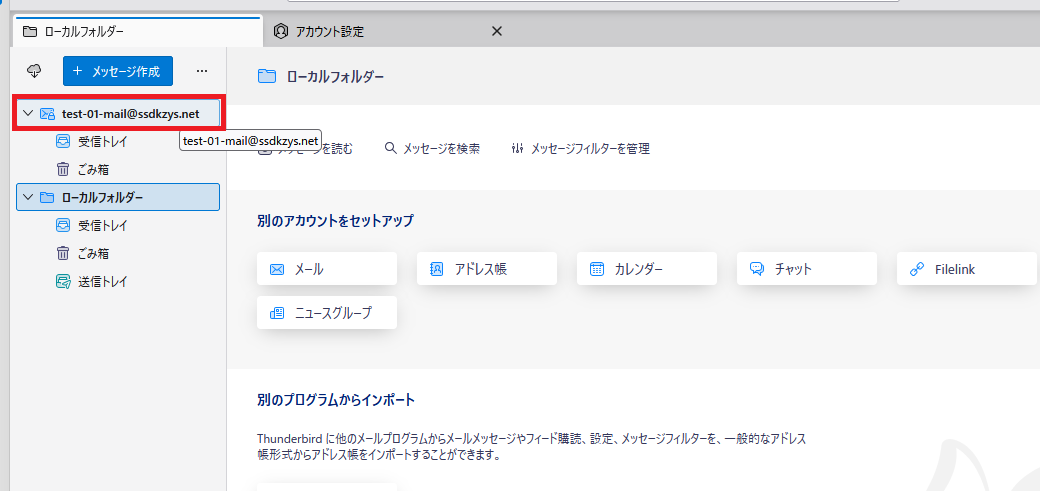The image size is (1040, 491).
Task: Open 受信トレイ under ローカルフォルダー
Action: 102,226
